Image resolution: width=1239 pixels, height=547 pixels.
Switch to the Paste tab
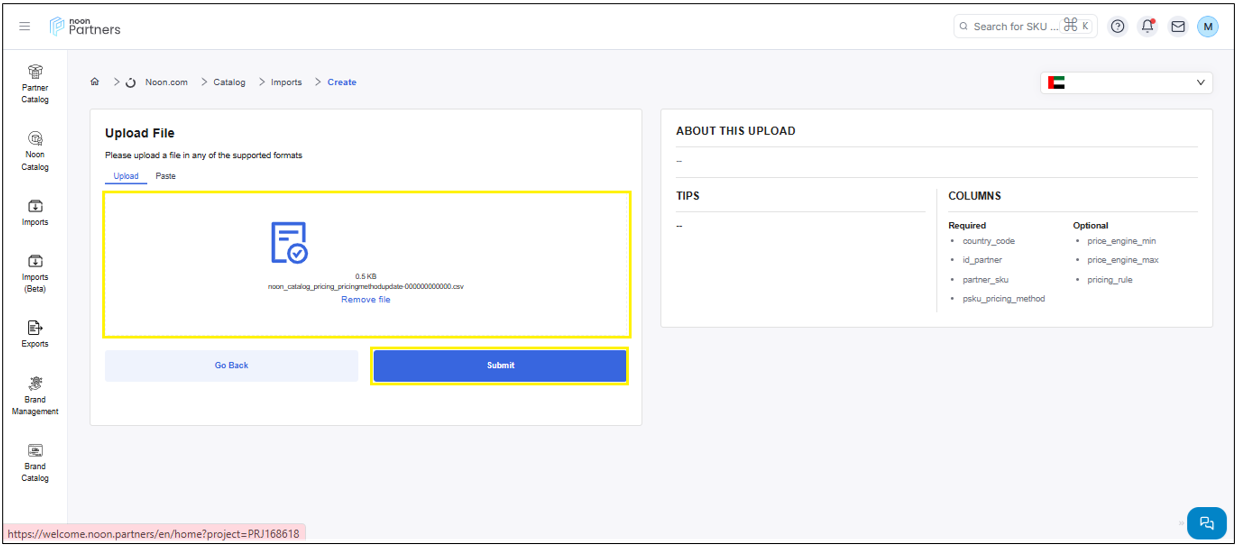coord(165,176)
